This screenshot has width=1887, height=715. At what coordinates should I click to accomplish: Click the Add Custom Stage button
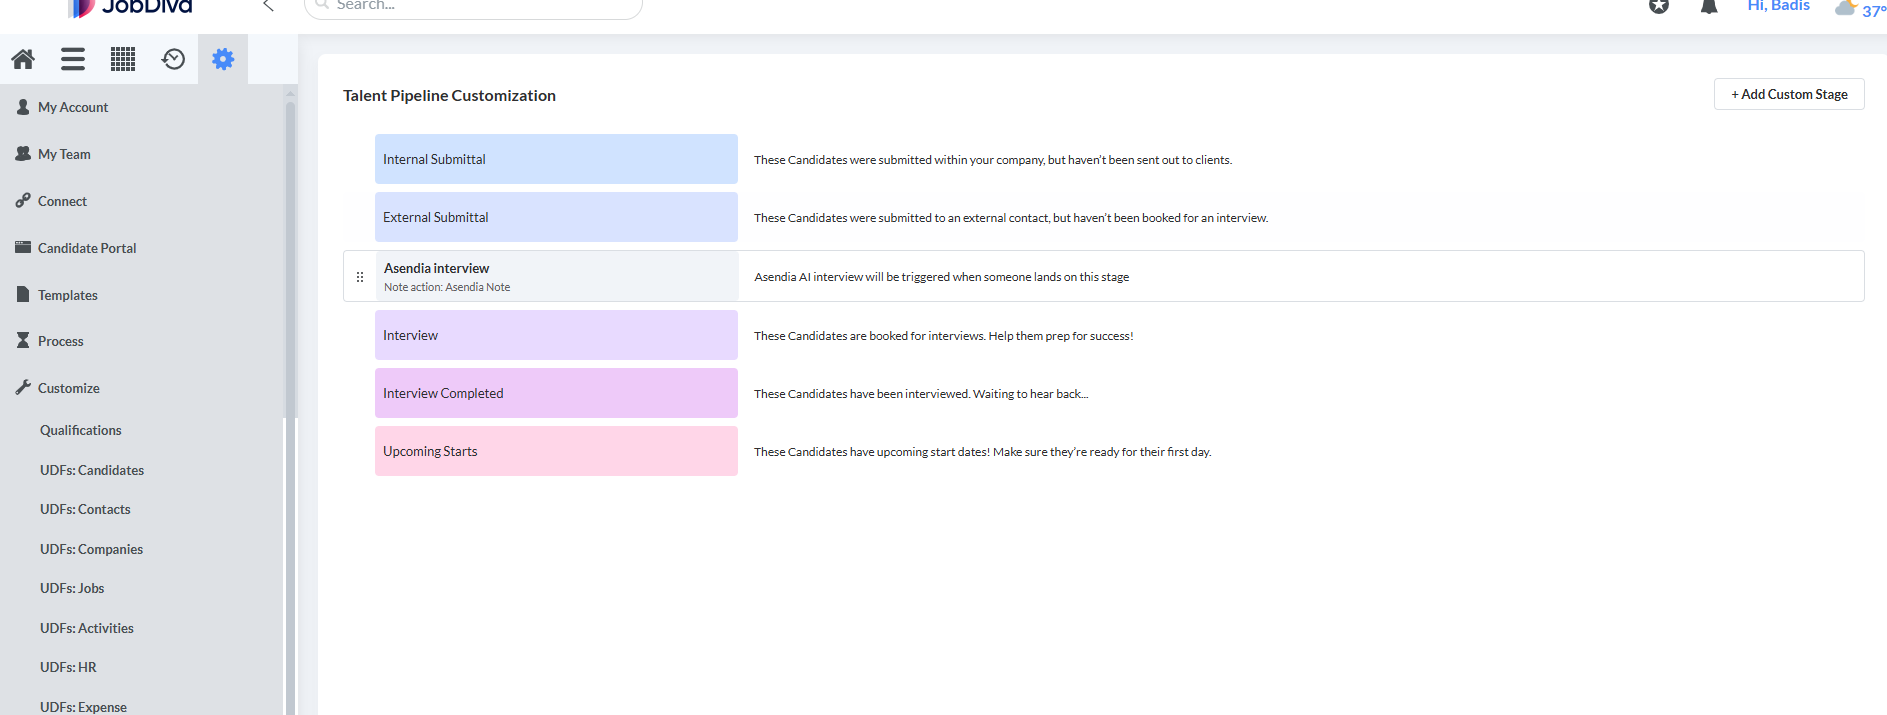[1789, 94]
